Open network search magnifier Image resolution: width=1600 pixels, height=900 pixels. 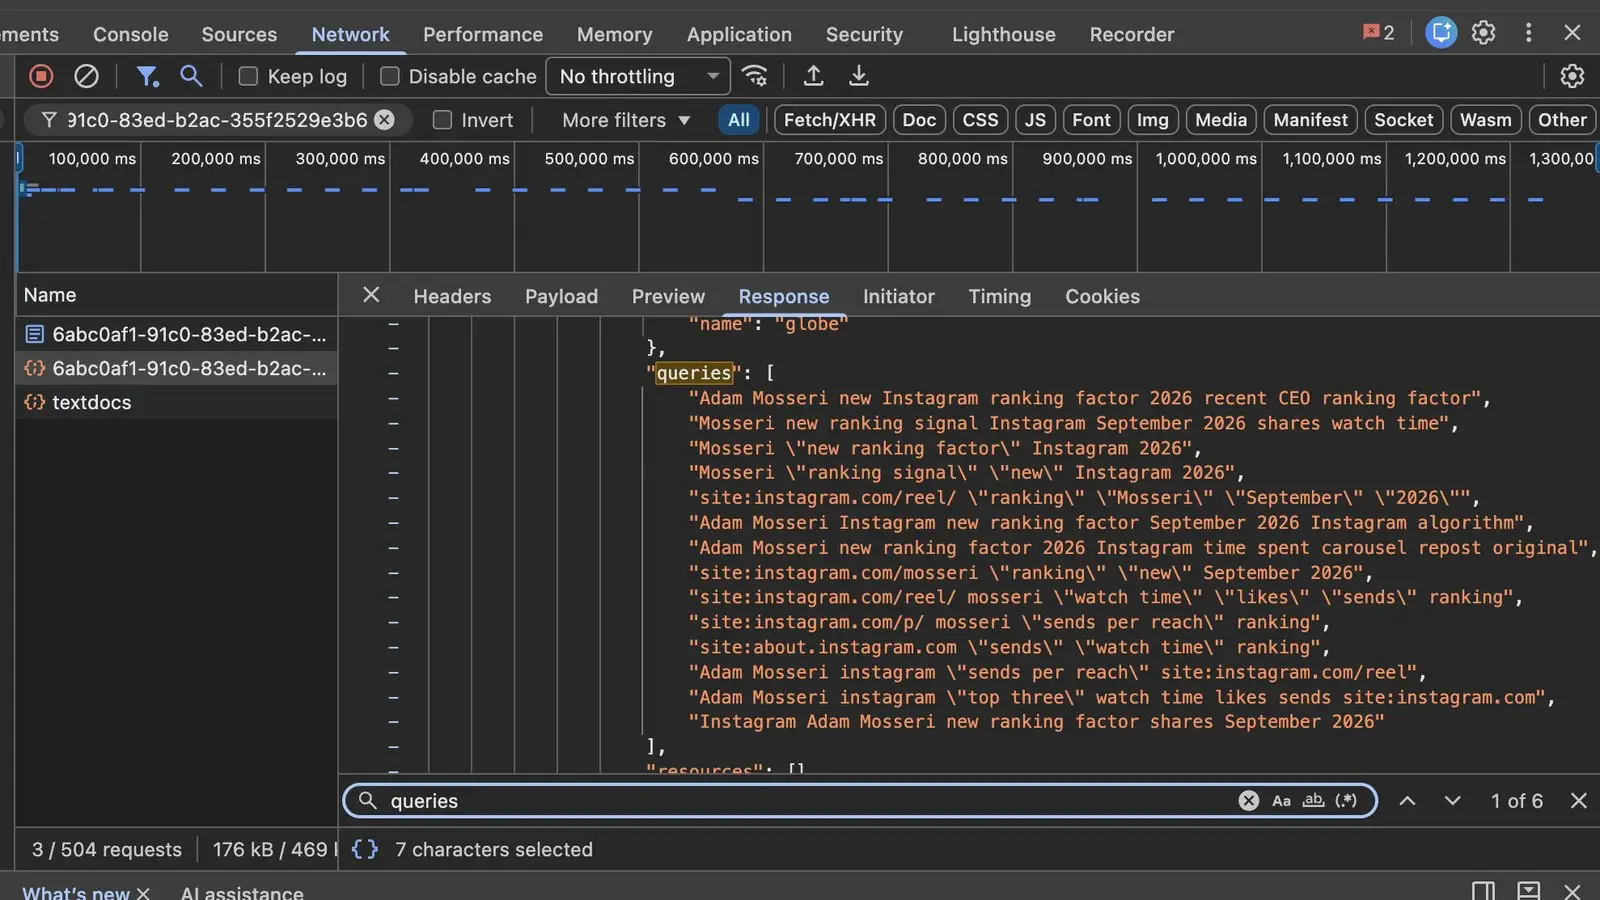pos(191,76)
